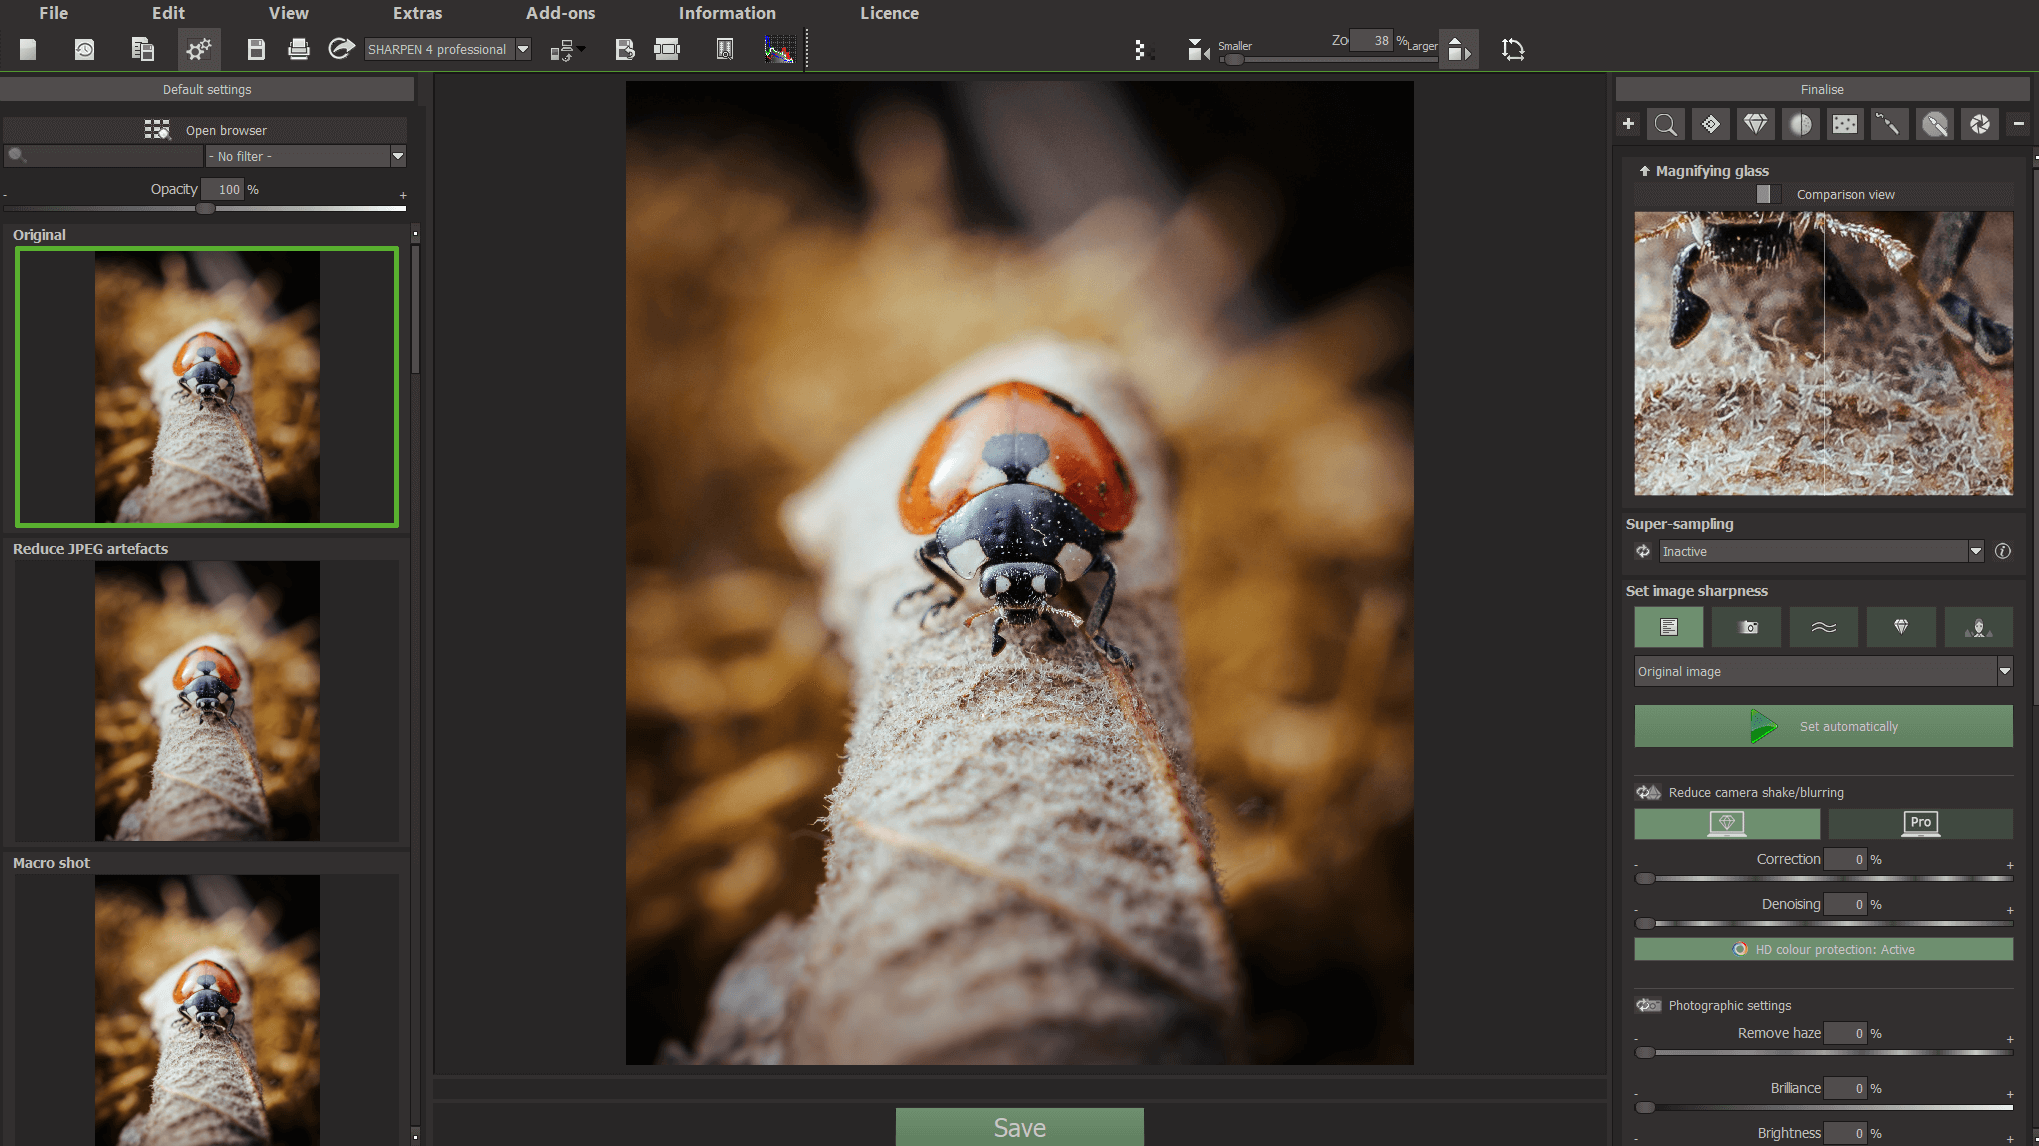Toggle the standard camera shake mode
This screenshot has width=2039, height=1146.
tap(1727, 823)
